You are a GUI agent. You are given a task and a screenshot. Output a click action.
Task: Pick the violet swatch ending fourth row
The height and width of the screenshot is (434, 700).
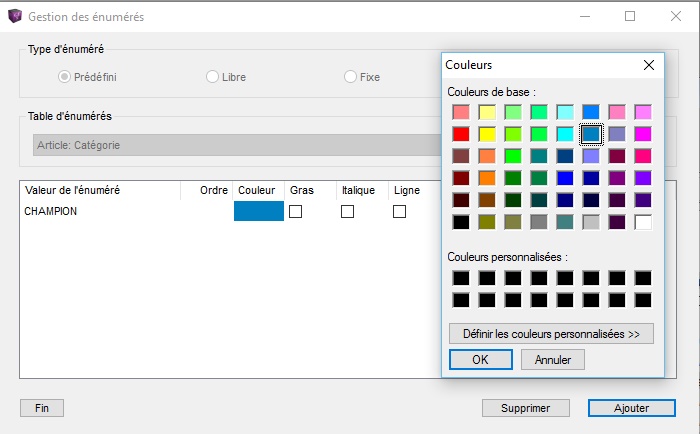click(x=643, y=178)
